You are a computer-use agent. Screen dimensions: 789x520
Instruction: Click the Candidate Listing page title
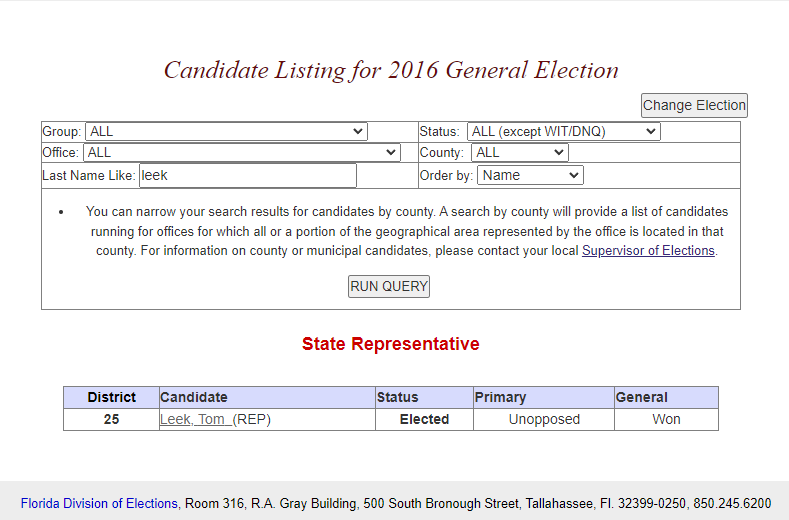[x=391, y=70]
